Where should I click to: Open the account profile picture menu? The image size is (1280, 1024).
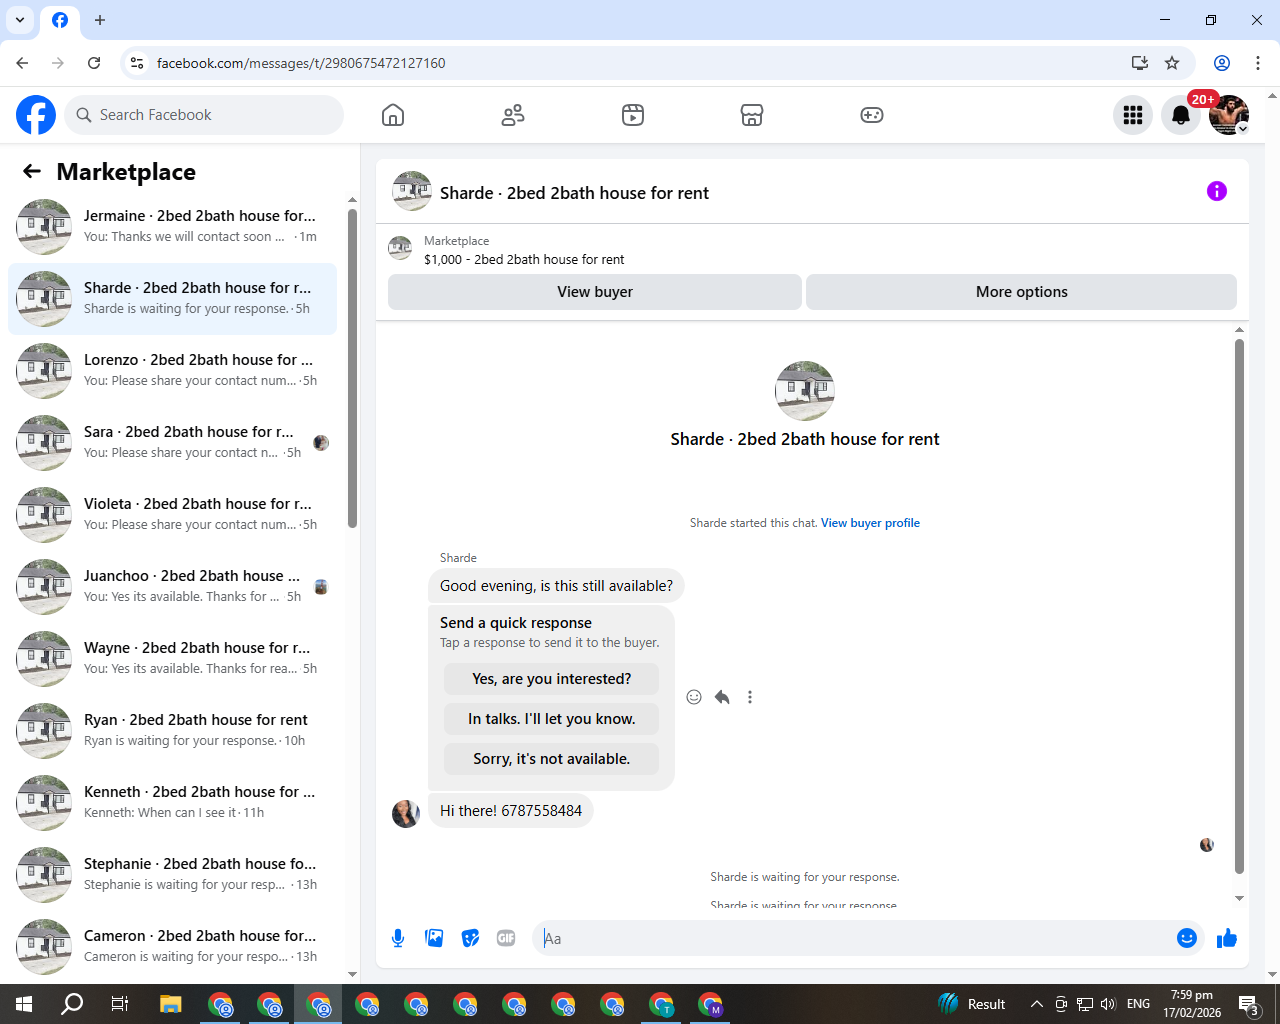coord(1229,115)
